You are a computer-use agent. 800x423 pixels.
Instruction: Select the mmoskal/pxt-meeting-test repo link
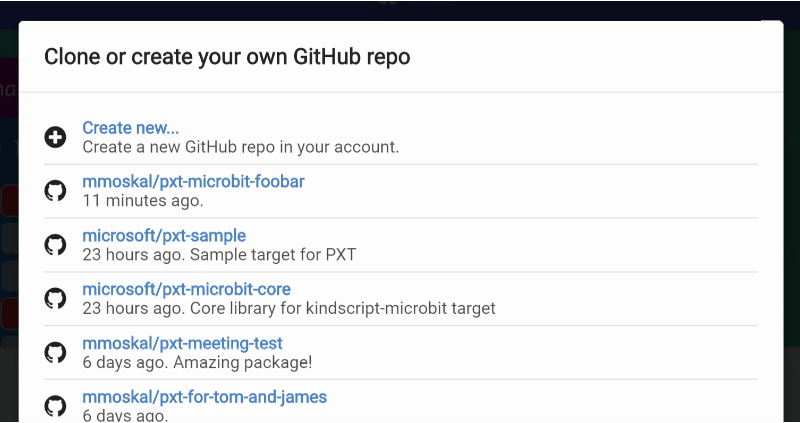coord(183,343)
